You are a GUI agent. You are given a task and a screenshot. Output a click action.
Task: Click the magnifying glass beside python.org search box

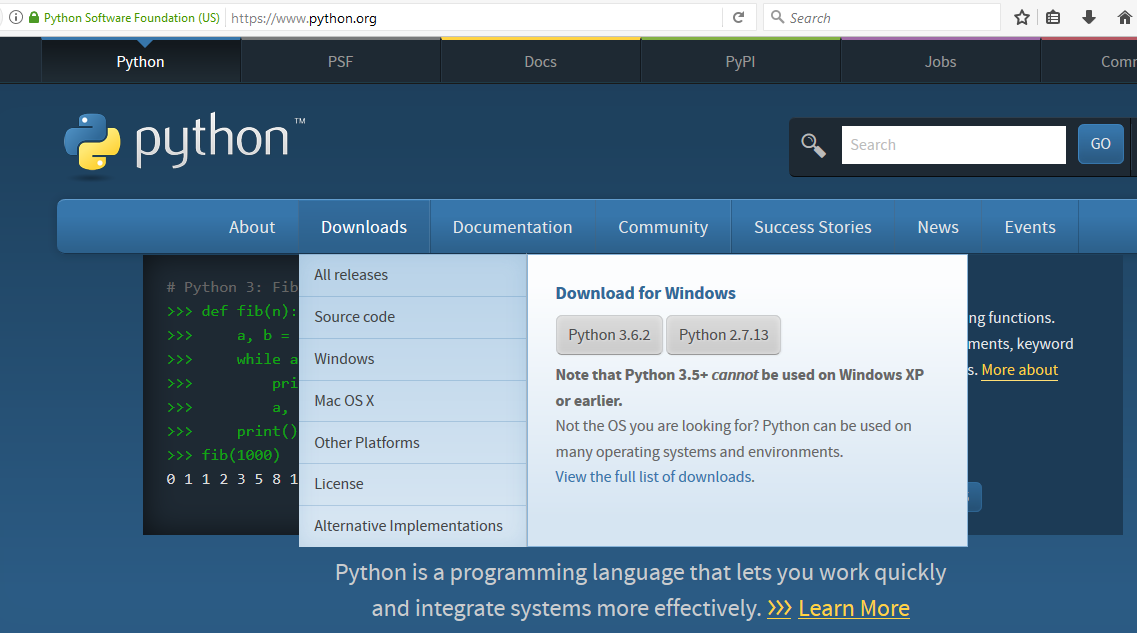(813, 144)
